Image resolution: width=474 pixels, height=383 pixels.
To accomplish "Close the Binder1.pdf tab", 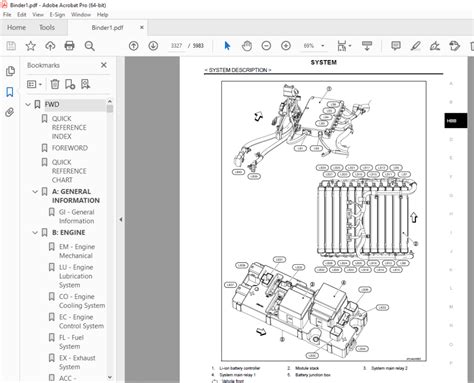I will (142, 27).
